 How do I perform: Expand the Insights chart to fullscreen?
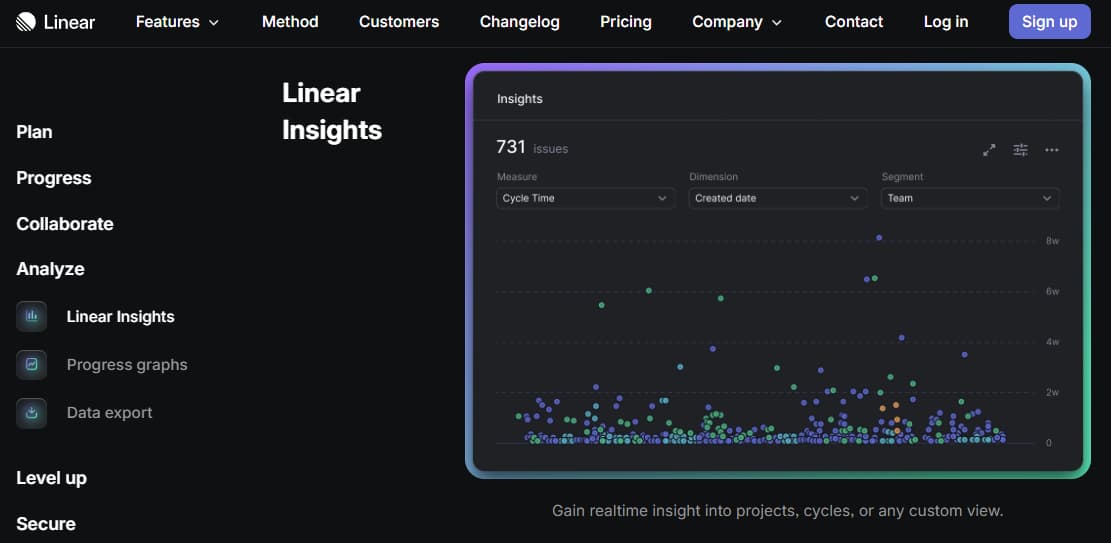tap(989, 150)
